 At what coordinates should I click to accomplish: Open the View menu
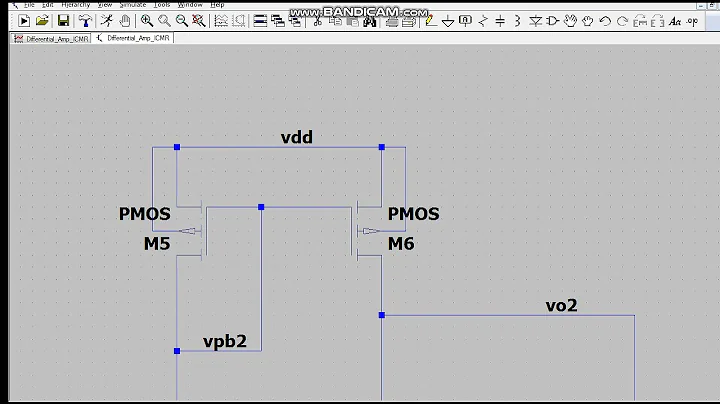point(105,5)
